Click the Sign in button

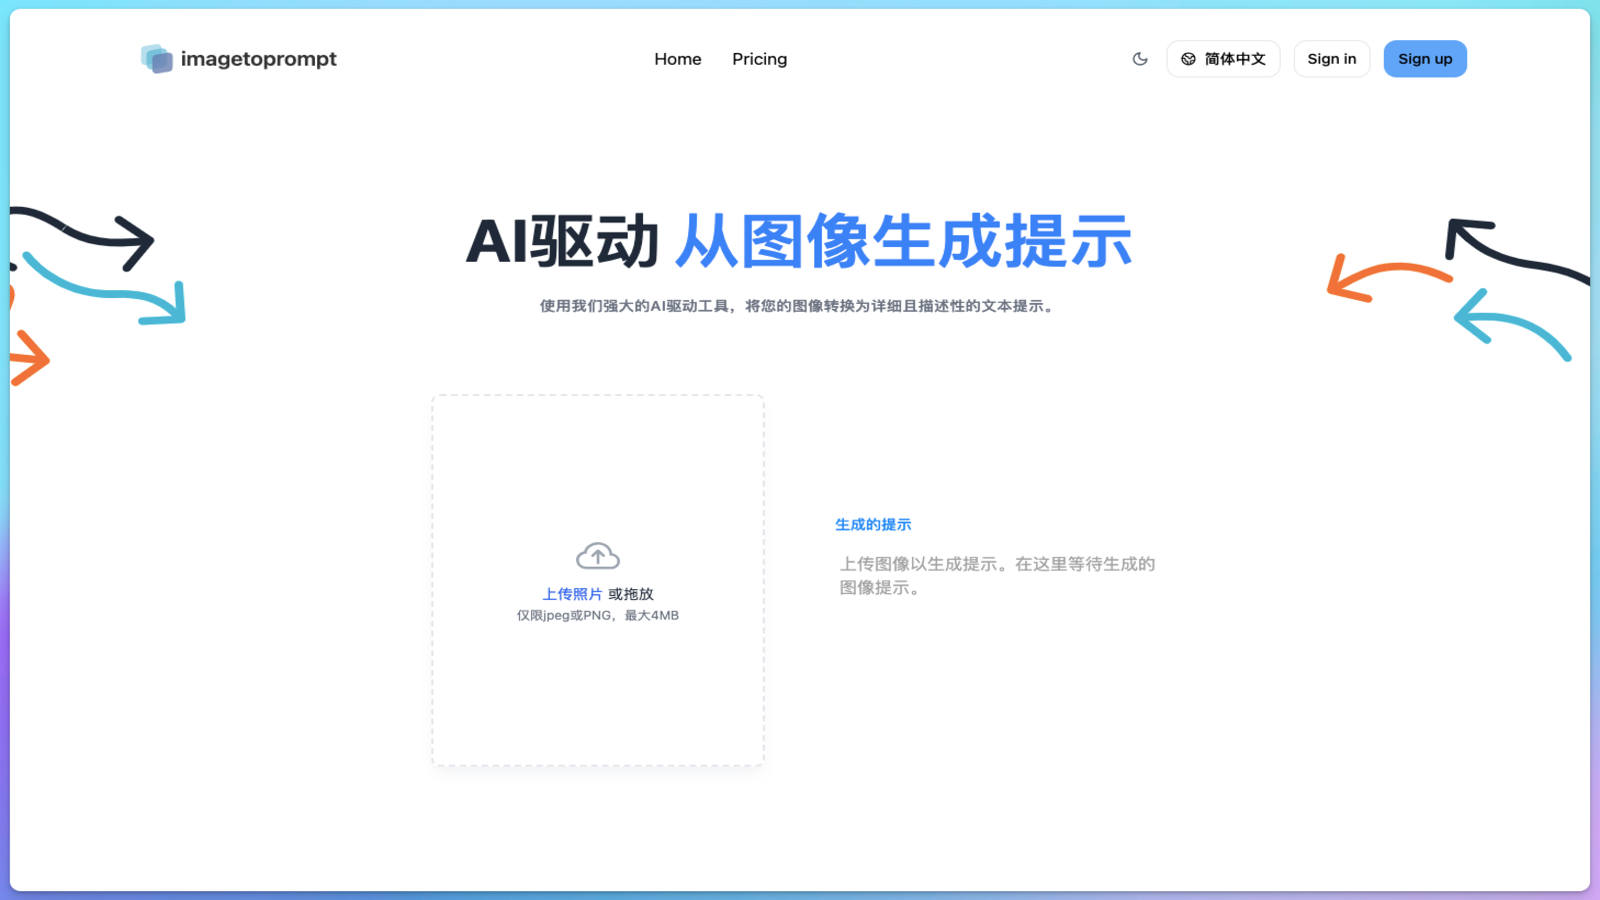[x=1331, y=58]
